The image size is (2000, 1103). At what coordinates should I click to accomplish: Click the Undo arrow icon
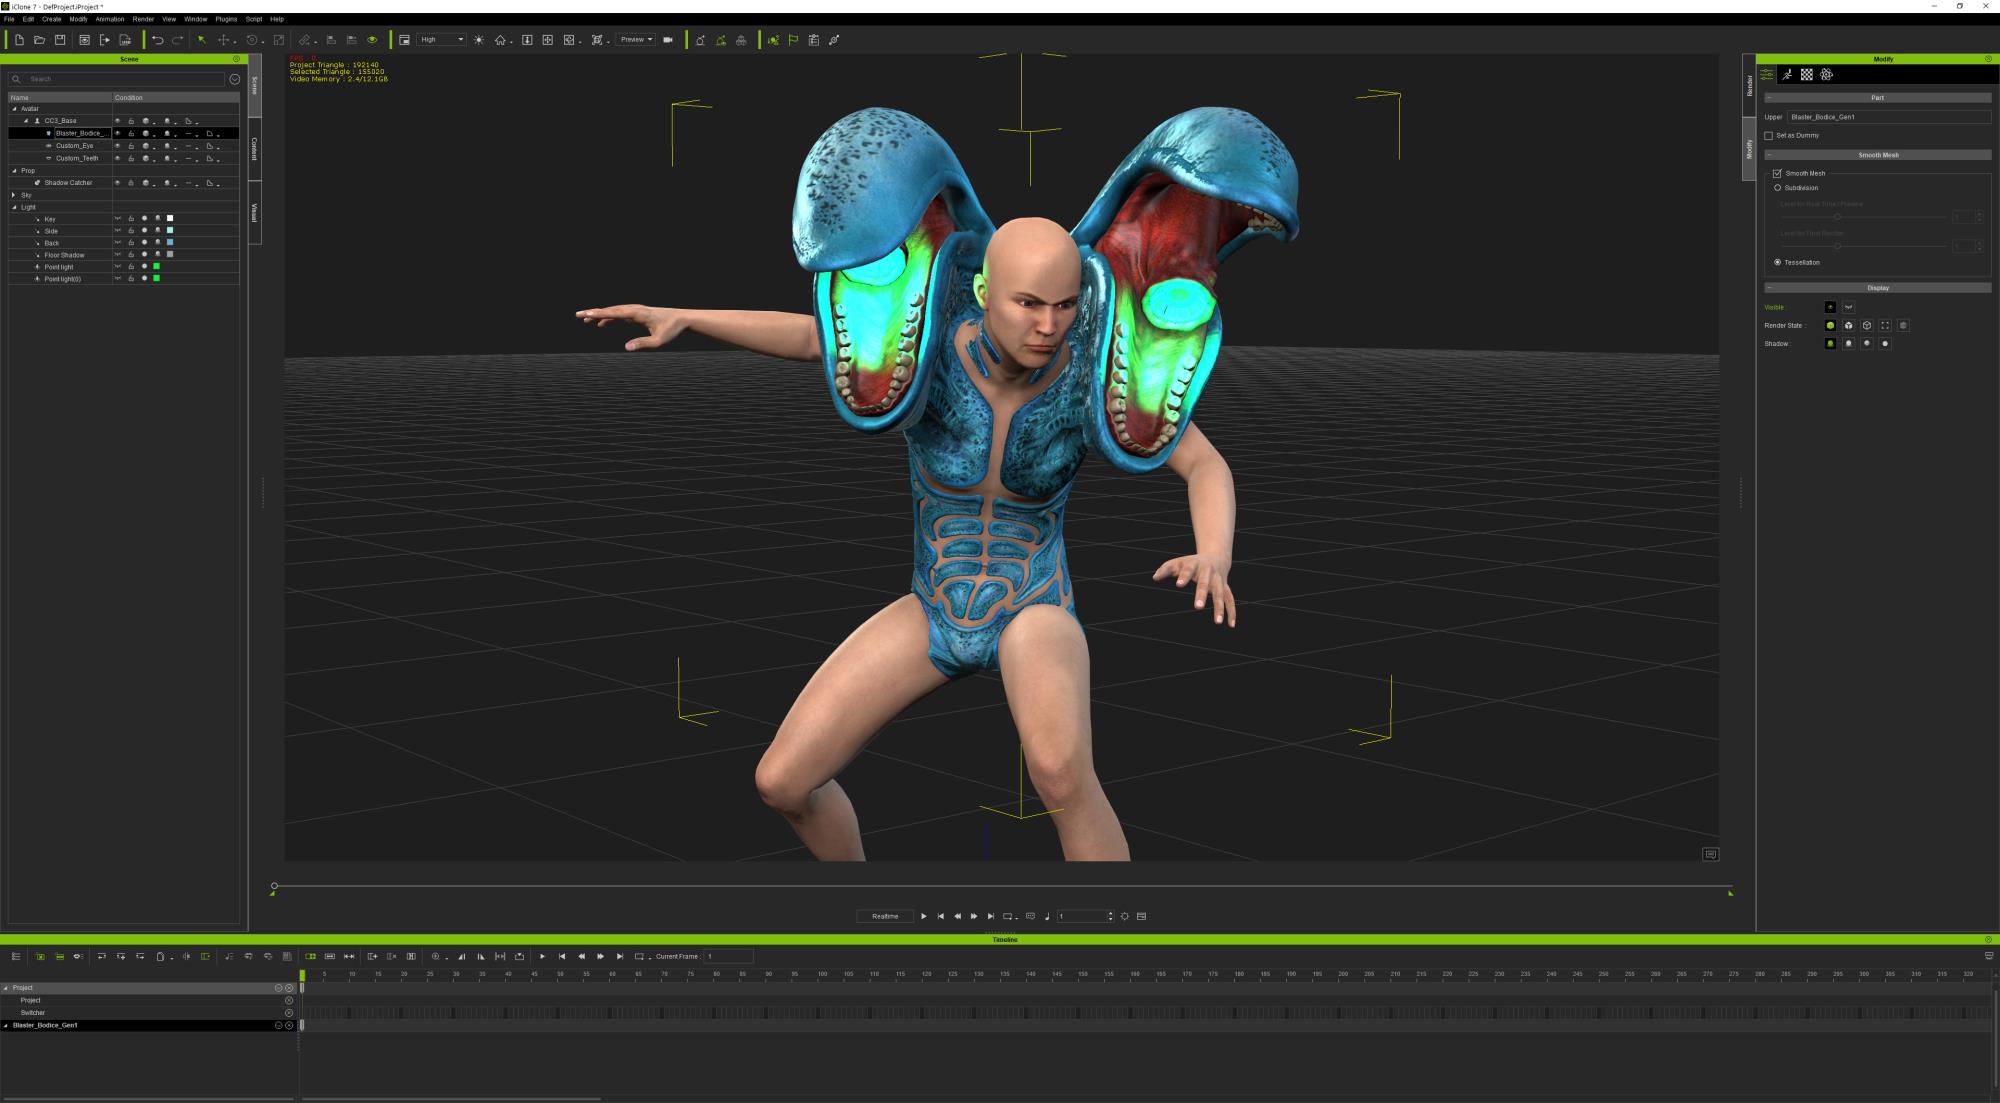click(x=157, y=40)
